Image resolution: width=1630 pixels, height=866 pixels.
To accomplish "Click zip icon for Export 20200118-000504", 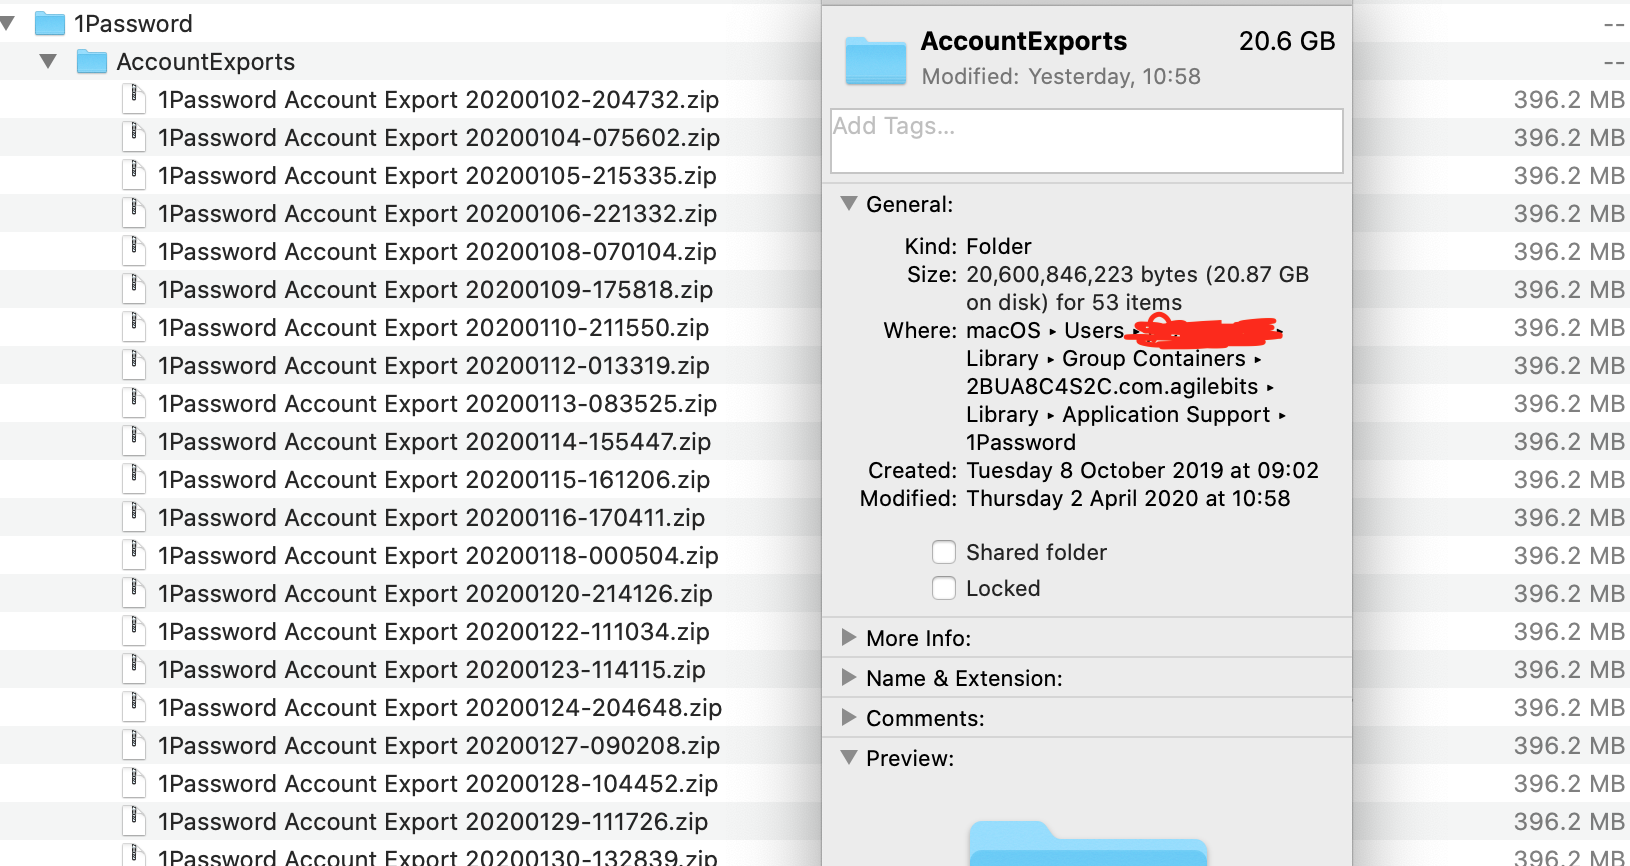I will coord(134,555).
